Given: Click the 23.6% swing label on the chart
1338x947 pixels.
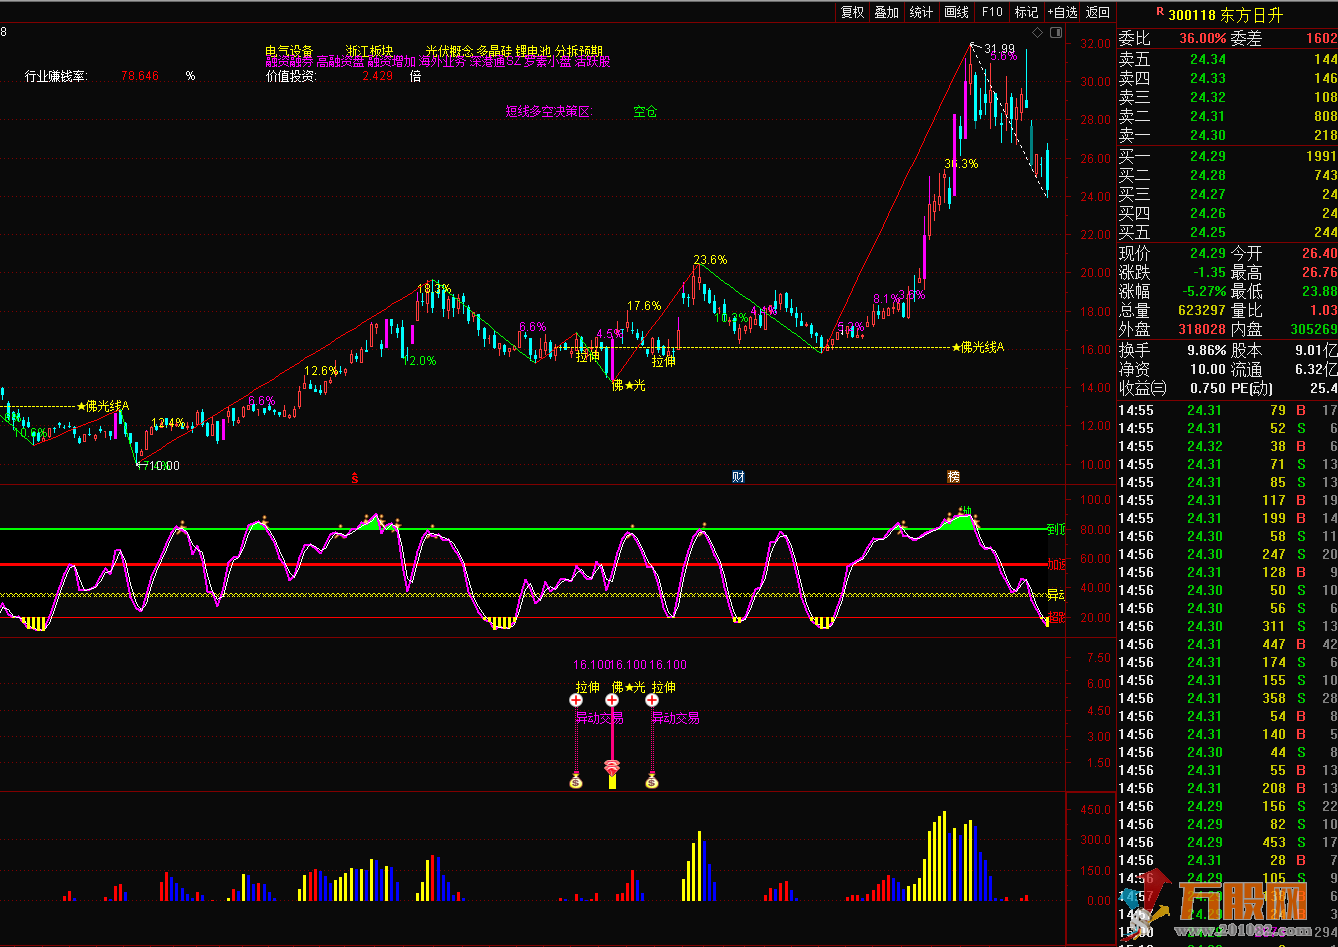Looking at the screenshot, I should pyautogui.click(x=711, y=259).
